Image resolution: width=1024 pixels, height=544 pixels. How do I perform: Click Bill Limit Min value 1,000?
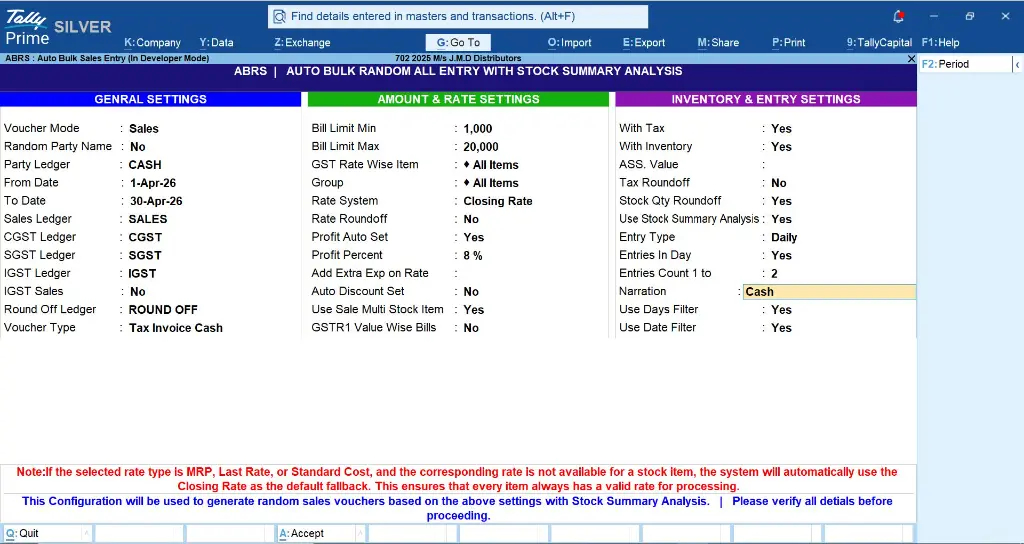pos(478,129)
